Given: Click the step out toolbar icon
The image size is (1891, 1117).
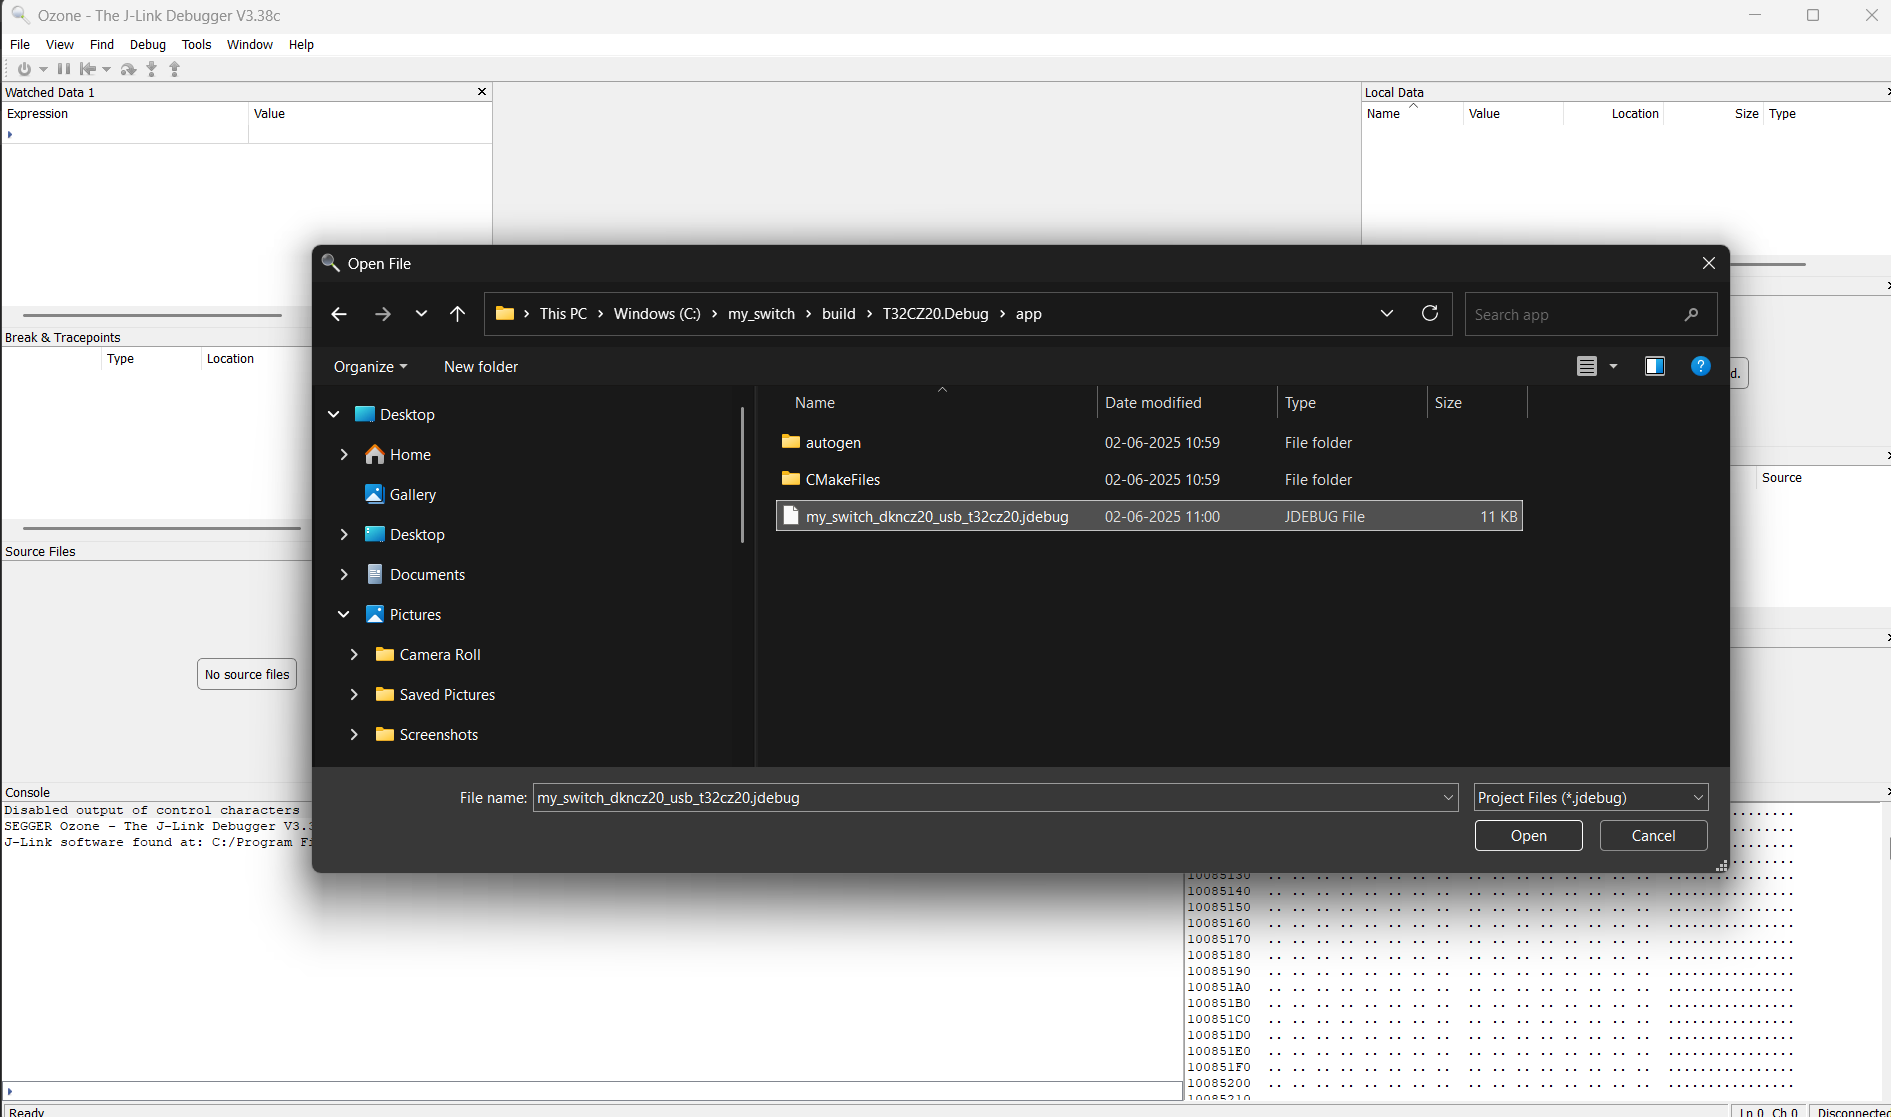Looking at the screenshot, I should pyautogui.click(x=174, y=69).
